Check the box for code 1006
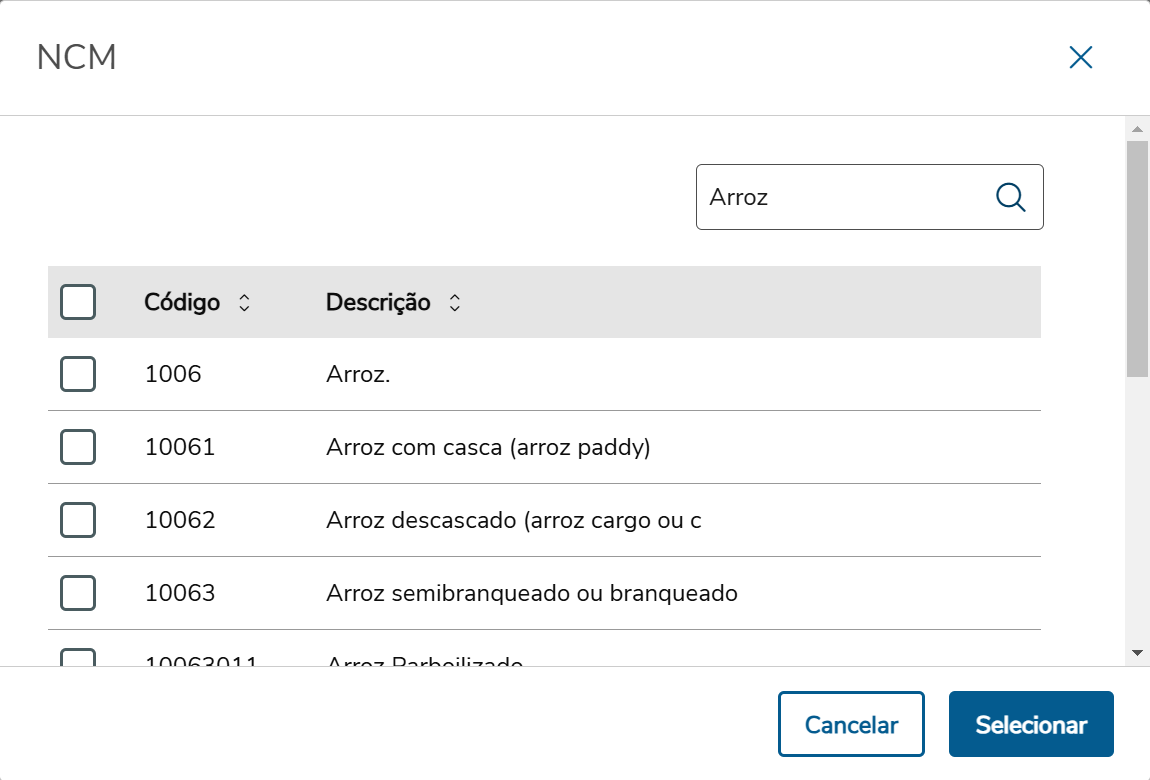The width and height of the screenshot is (1150, 780). click(78, 374)
